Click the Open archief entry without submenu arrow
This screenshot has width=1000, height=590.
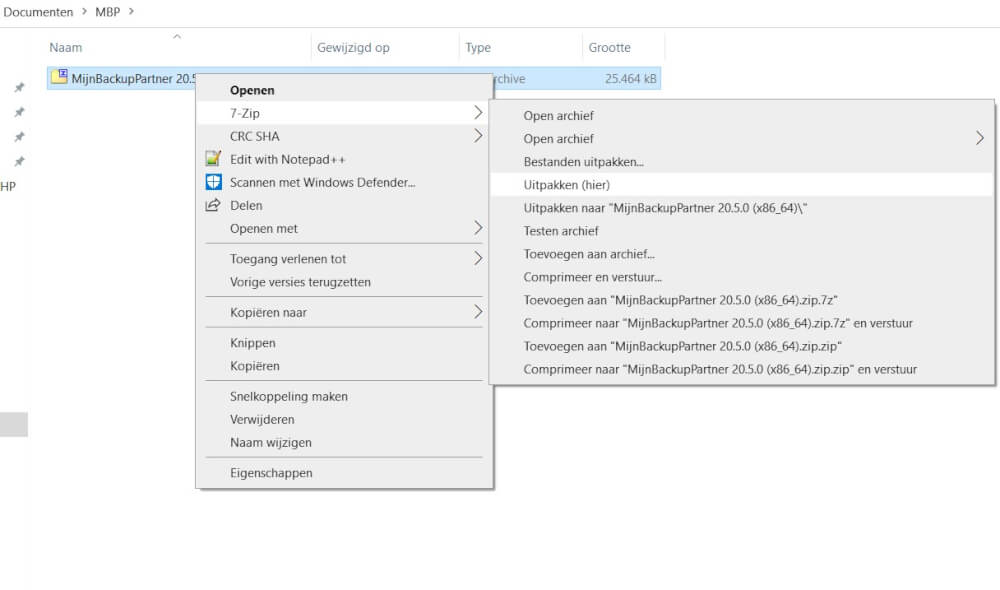pyautogui.click(x=558, y=115)
